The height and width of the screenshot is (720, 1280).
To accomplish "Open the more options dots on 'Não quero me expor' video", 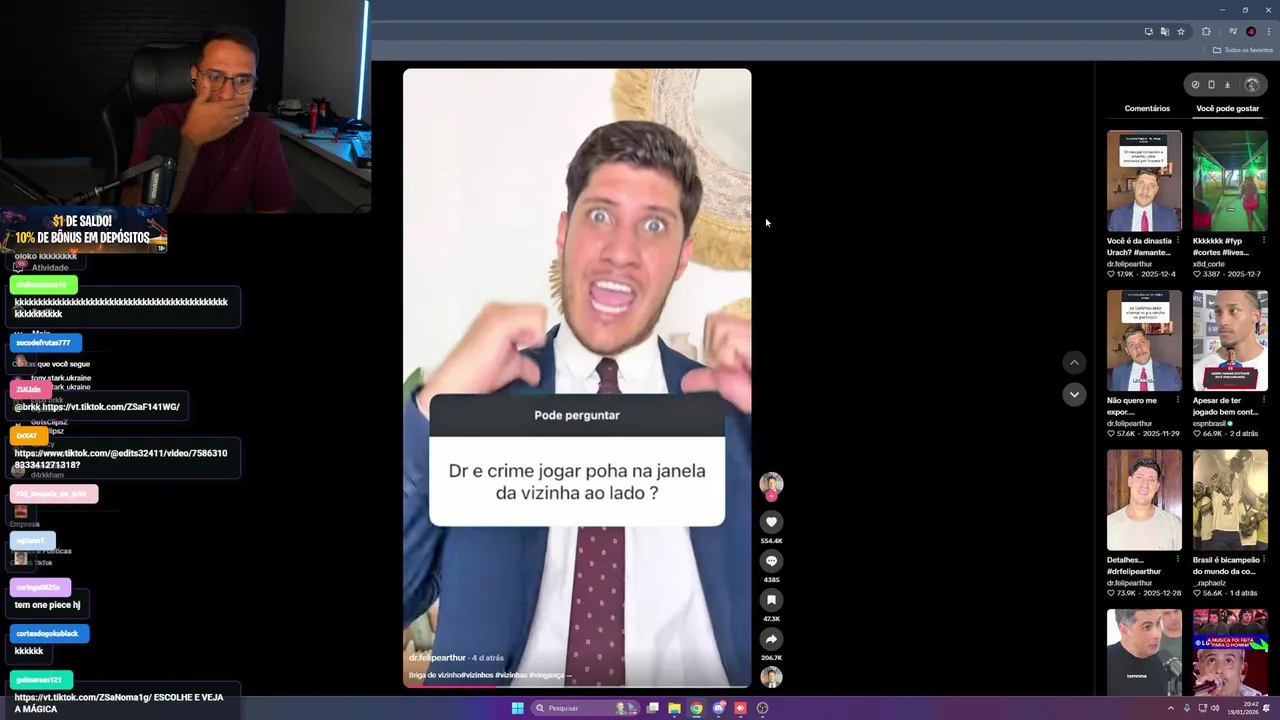I will (1178, 401).
